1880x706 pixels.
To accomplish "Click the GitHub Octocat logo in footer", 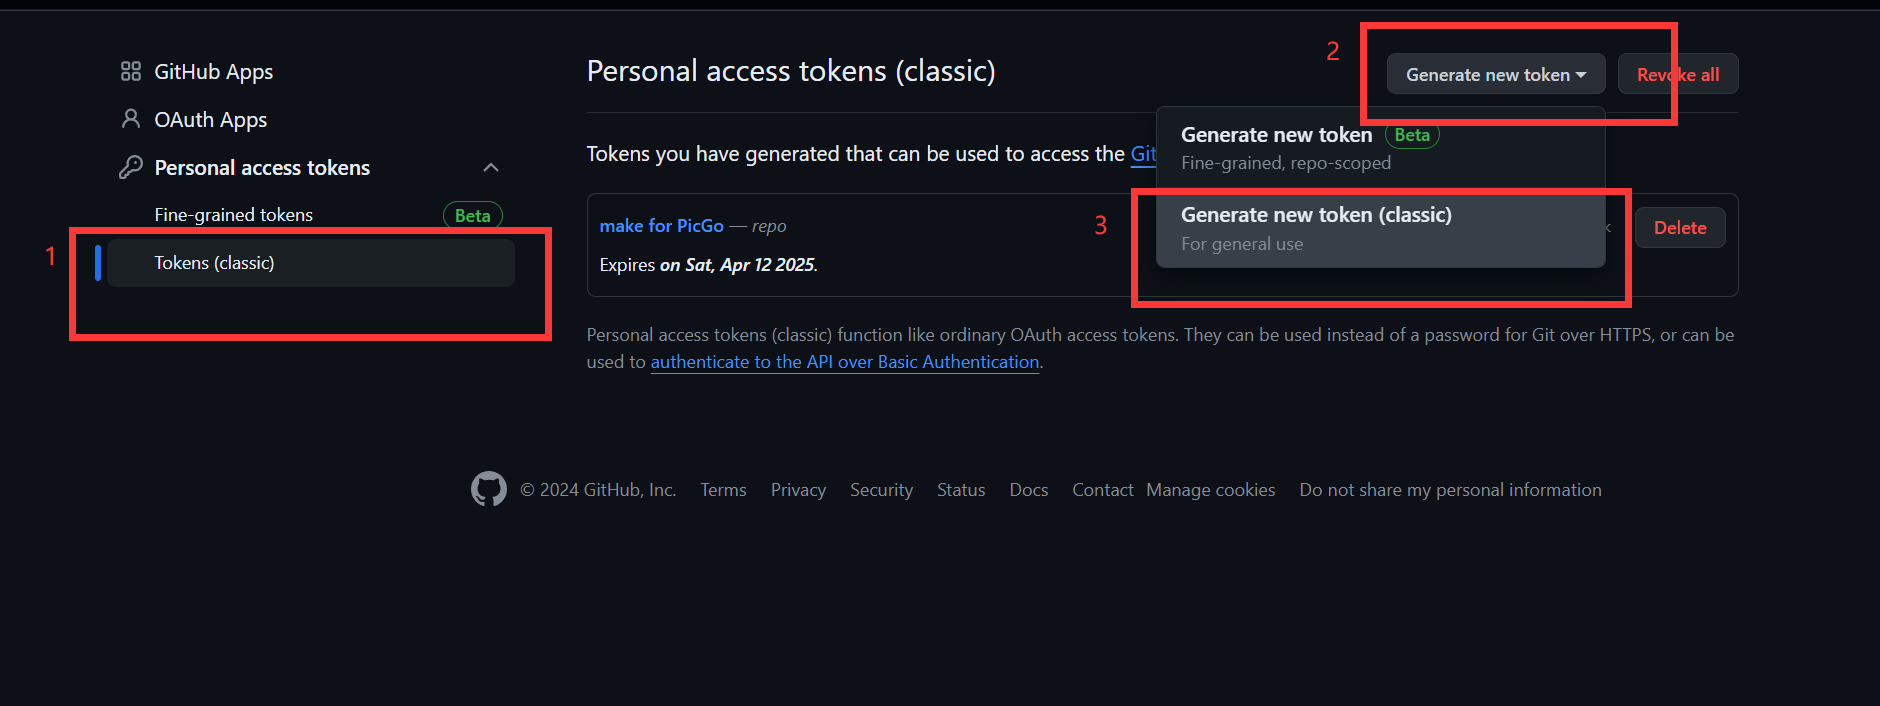I will [489, 489].
